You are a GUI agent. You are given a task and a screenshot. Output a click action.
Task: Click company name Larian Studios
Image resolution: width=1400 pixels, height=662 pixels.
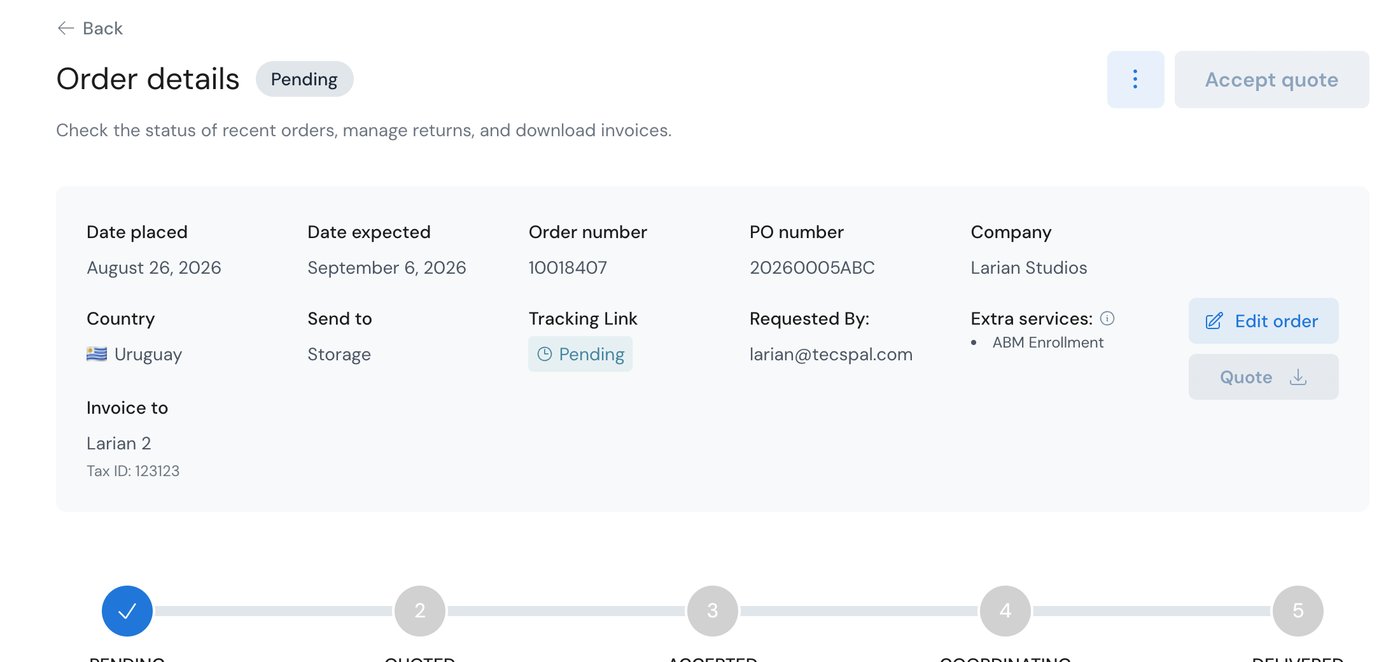(1029, 268)
